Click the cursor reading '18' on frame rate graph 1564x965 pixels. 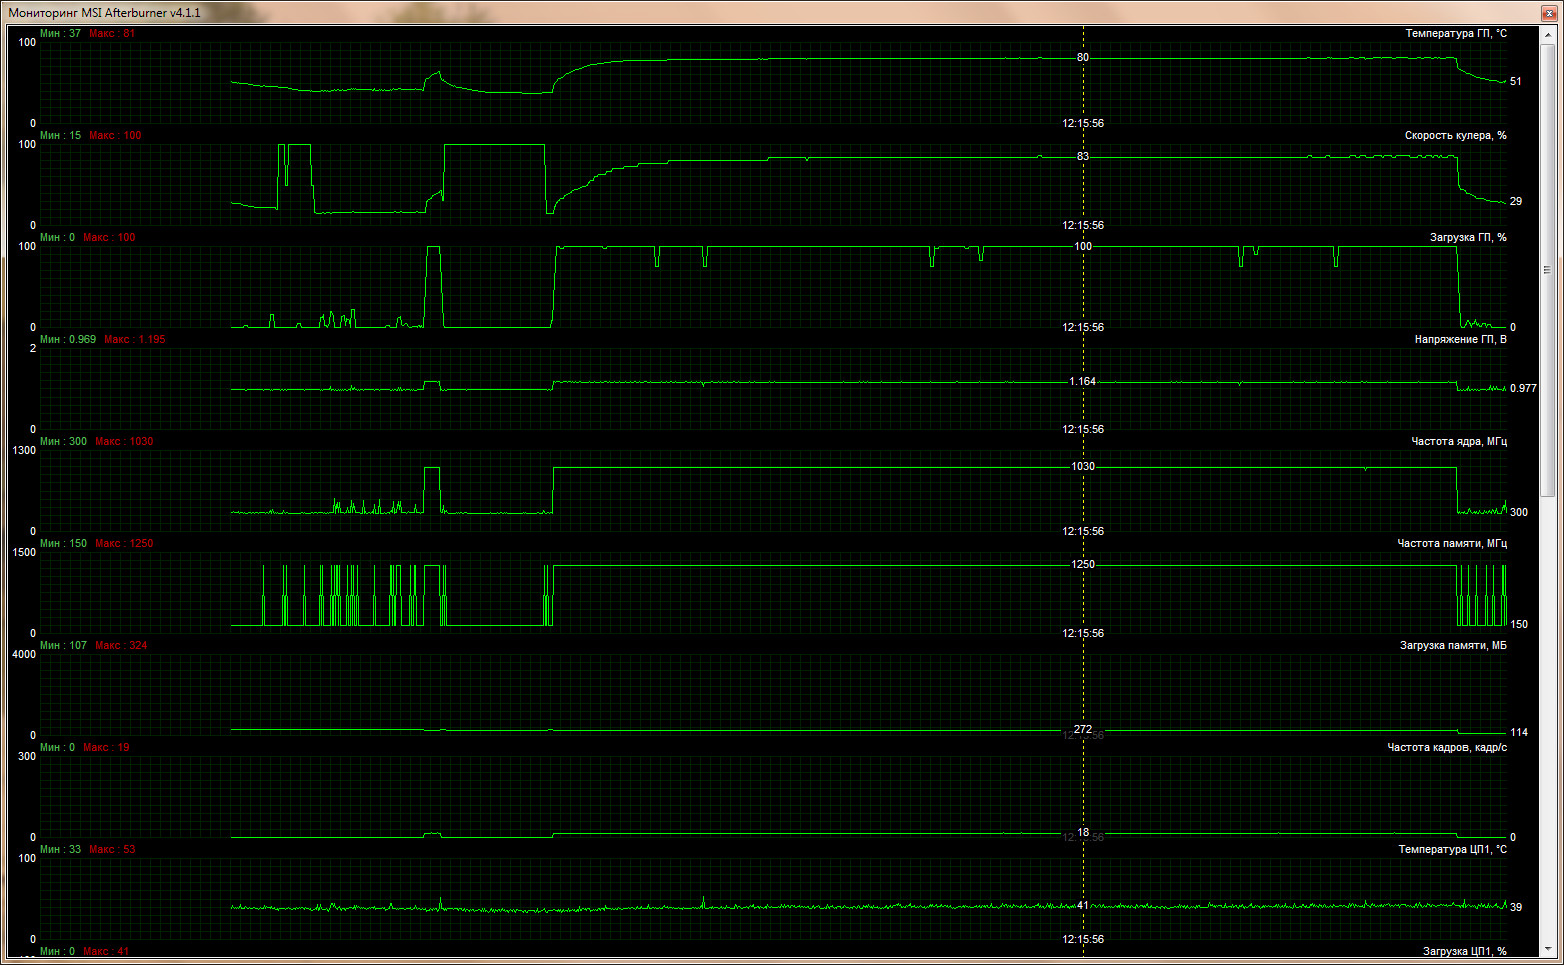pos(1083,833)
